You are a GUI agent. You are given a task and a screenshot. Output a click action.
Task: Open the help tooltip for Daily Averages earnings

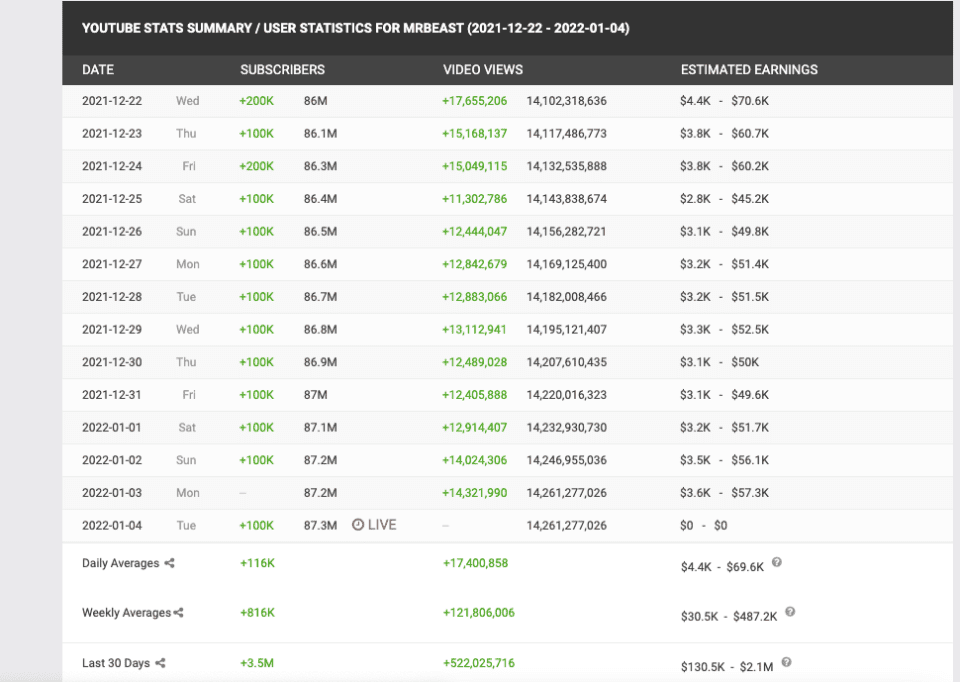(x=777, y=562)
